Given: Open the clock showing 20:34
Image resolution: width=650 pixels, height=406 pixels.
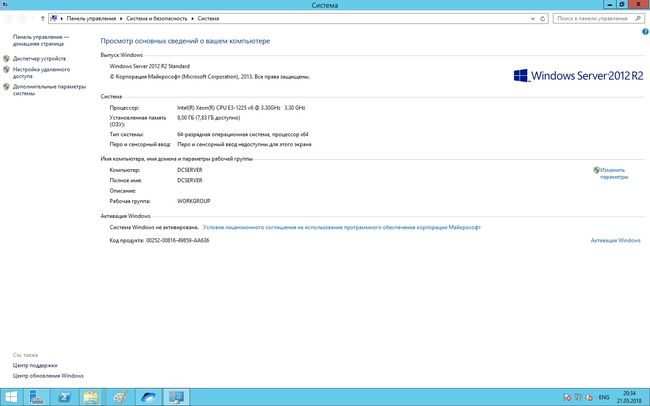Looking at the screenshot, I should [x=629, y=397].
